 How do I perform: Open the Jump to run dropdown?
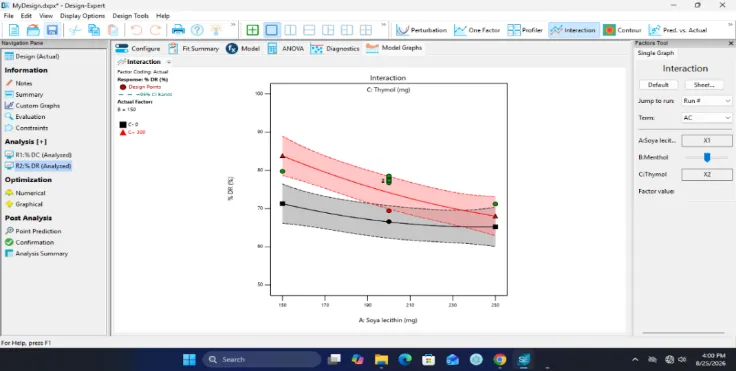(x=707, y=101)
